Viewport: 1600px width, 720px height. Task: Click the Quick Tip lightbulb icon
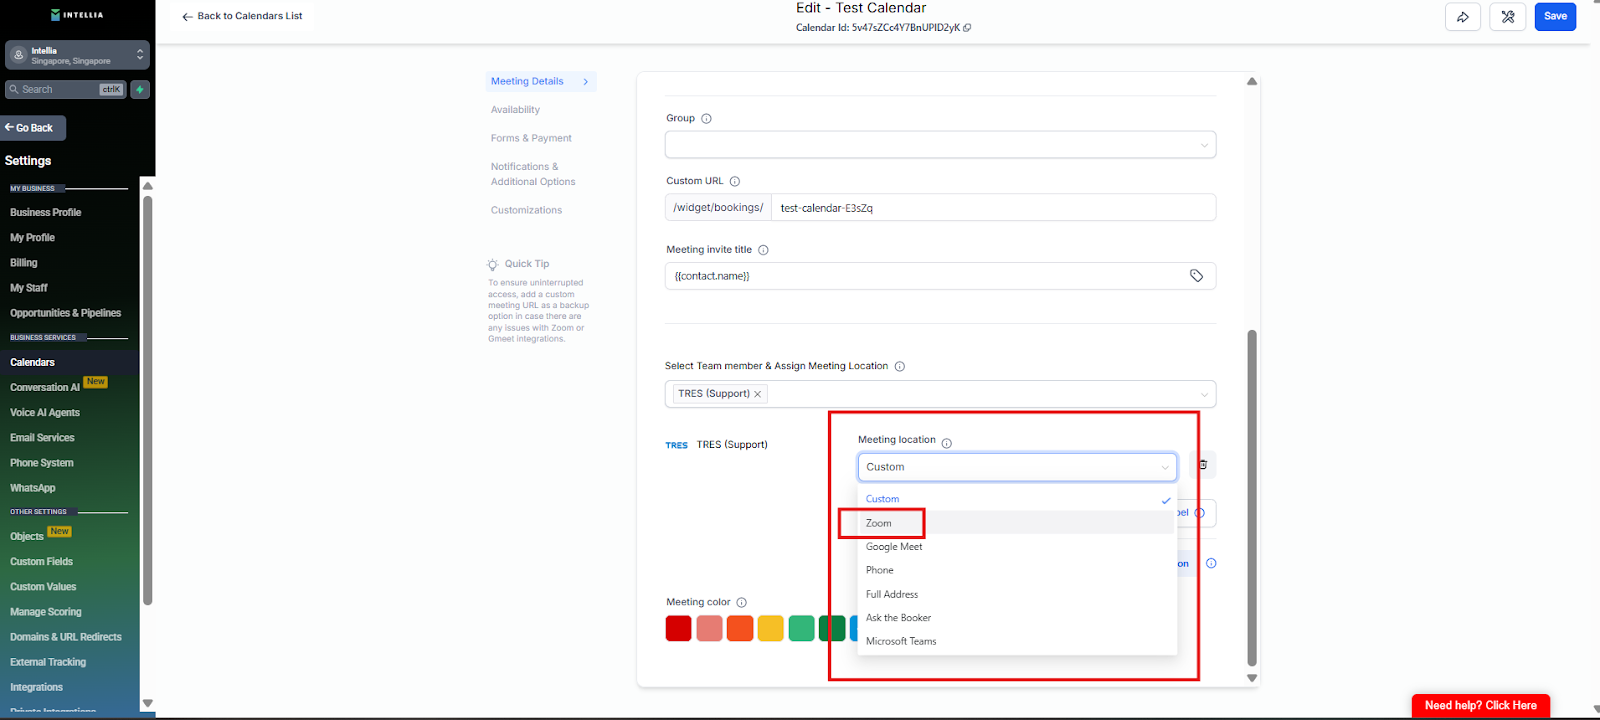pos(493,265)
